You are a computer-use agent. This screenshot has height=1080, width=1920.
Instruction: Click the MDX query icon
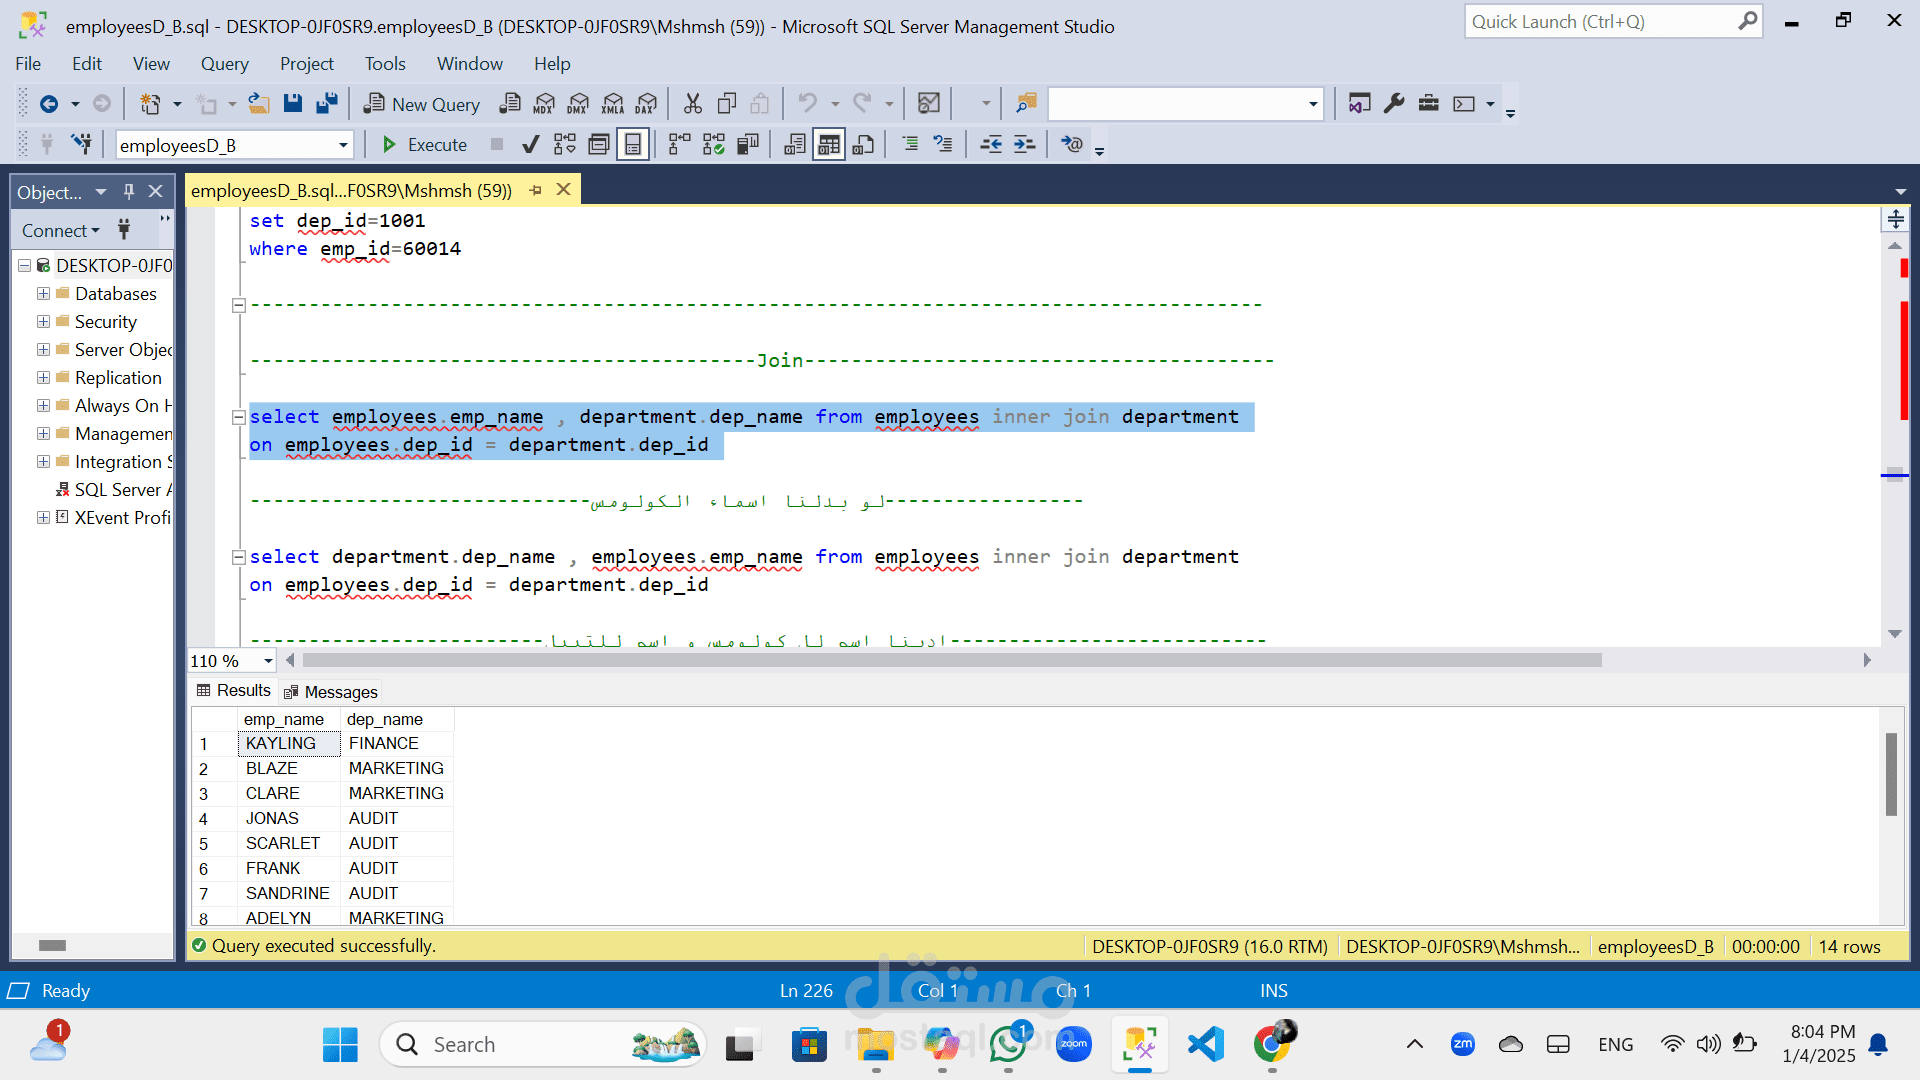click(x=544, y=103)
